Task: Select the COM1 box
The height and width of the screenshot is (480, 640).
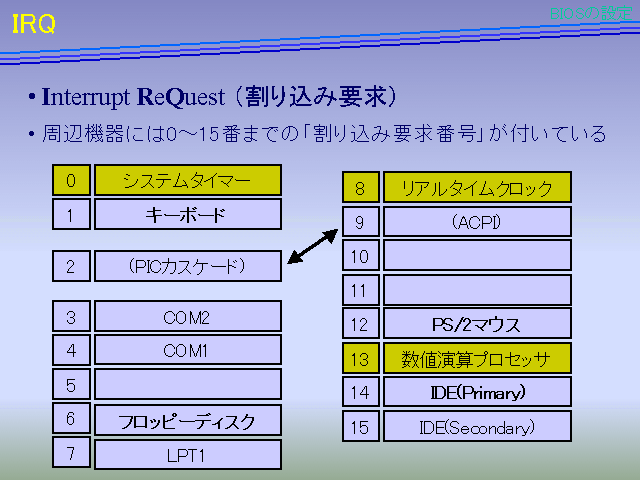Action: (187, 351)
